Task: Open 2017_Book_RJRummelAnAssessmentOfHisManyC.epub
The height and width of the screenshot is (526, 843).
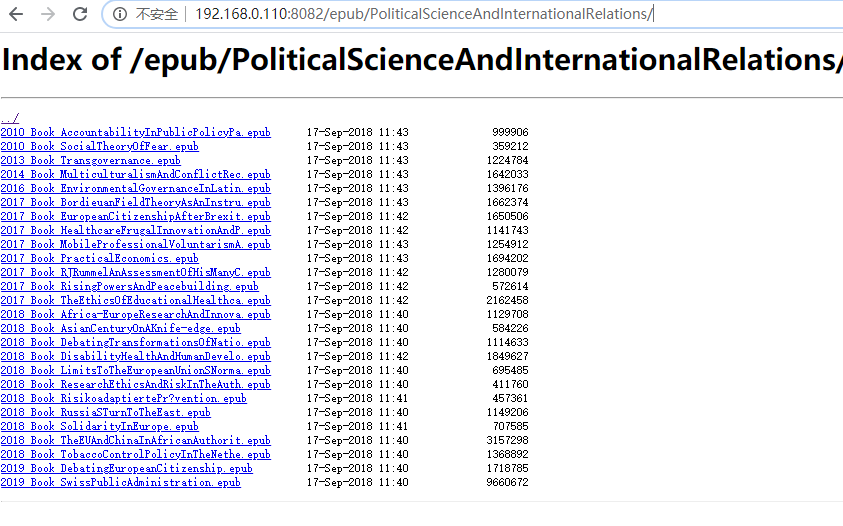Action: pos(135,272)
